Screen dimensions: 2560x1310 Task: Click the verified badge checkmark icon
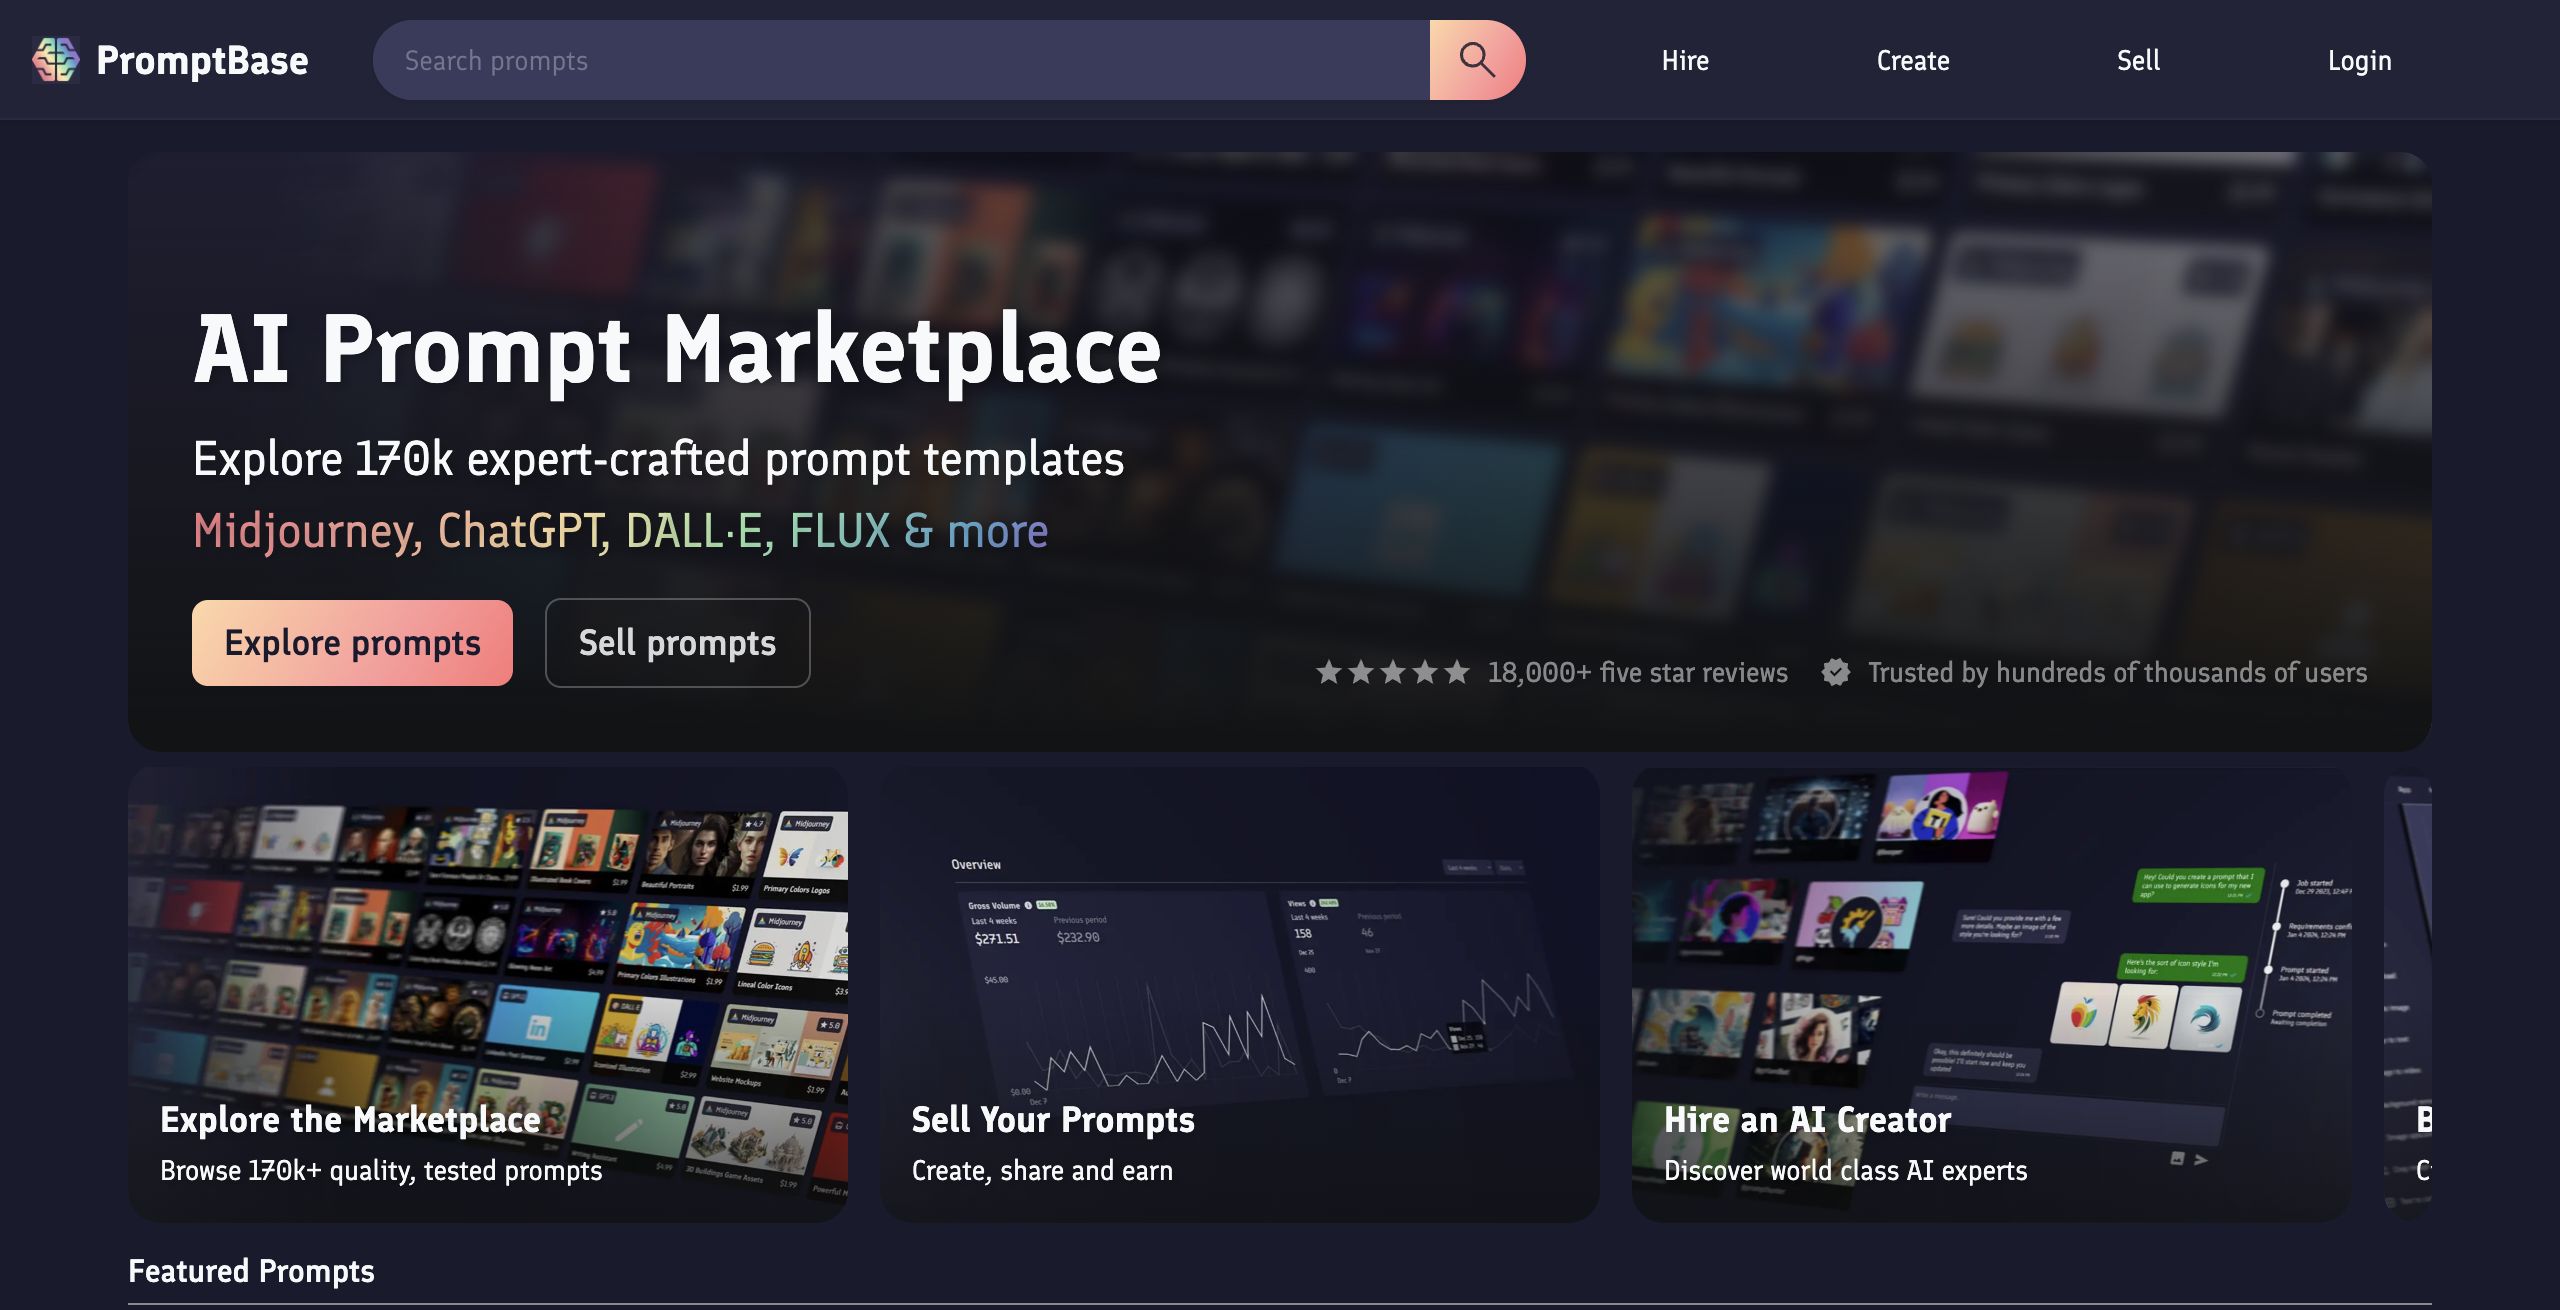click(x=1835, y=673)
